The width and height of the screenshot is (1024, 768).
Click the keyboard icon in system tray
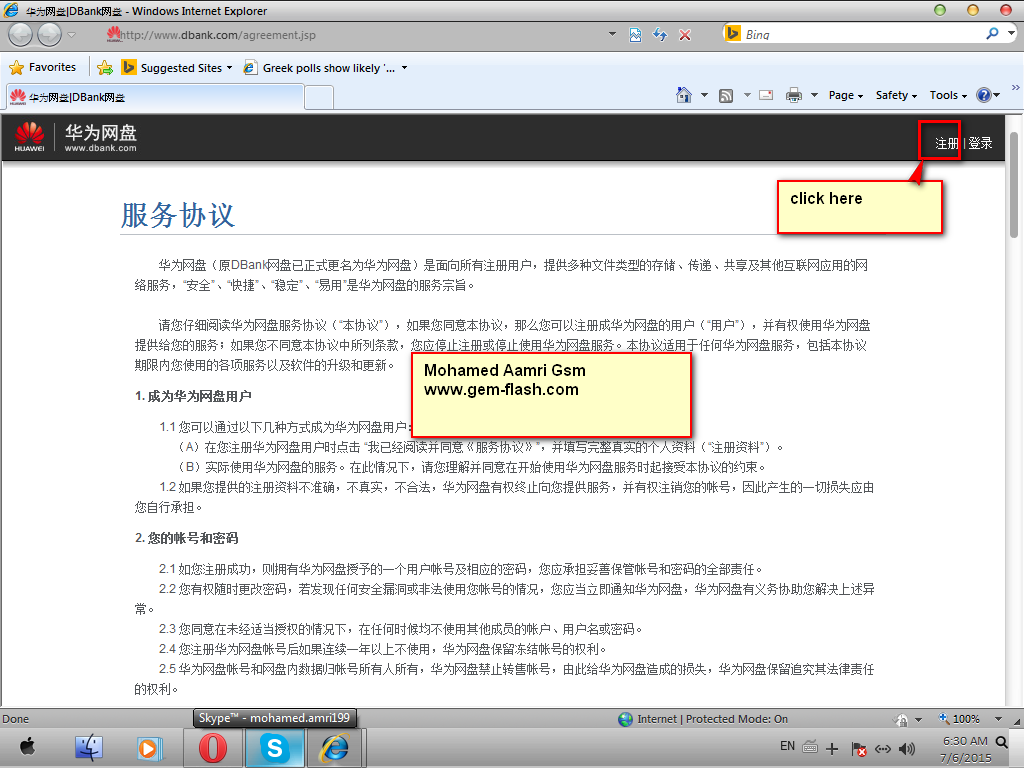[x=810, y=746]
